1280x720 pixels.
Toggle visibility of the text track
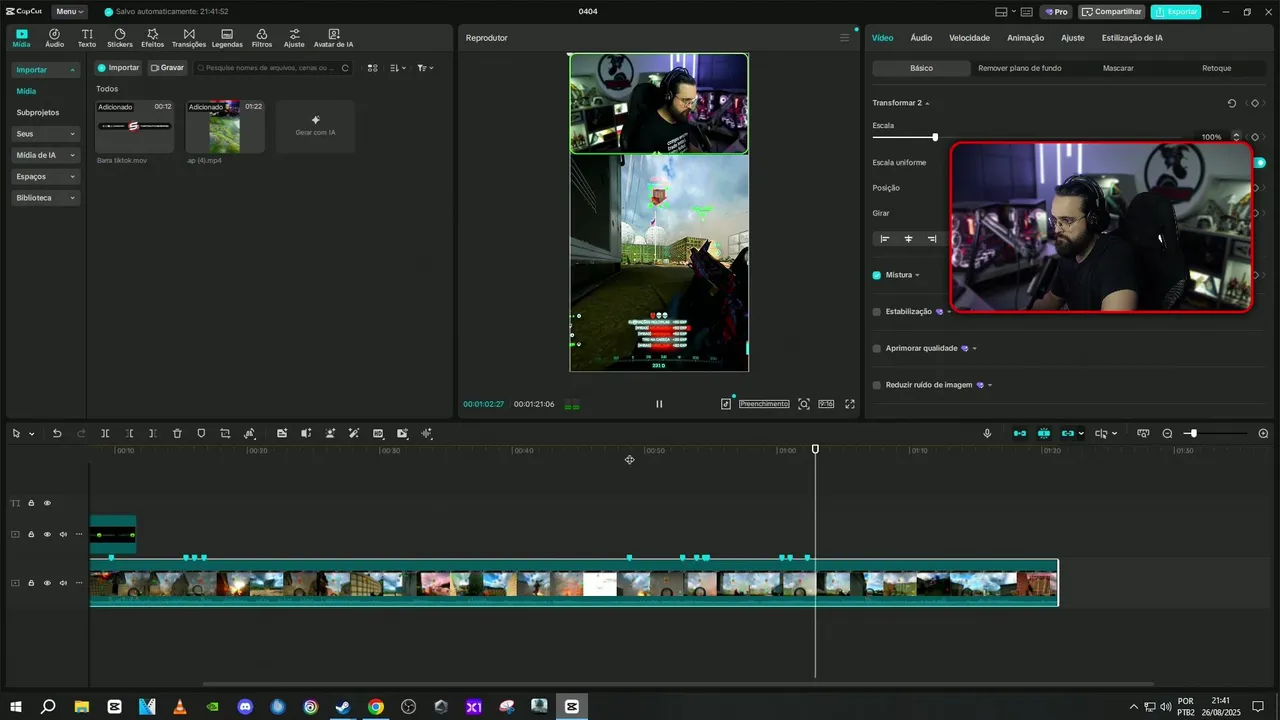click(x=47, y=503)
